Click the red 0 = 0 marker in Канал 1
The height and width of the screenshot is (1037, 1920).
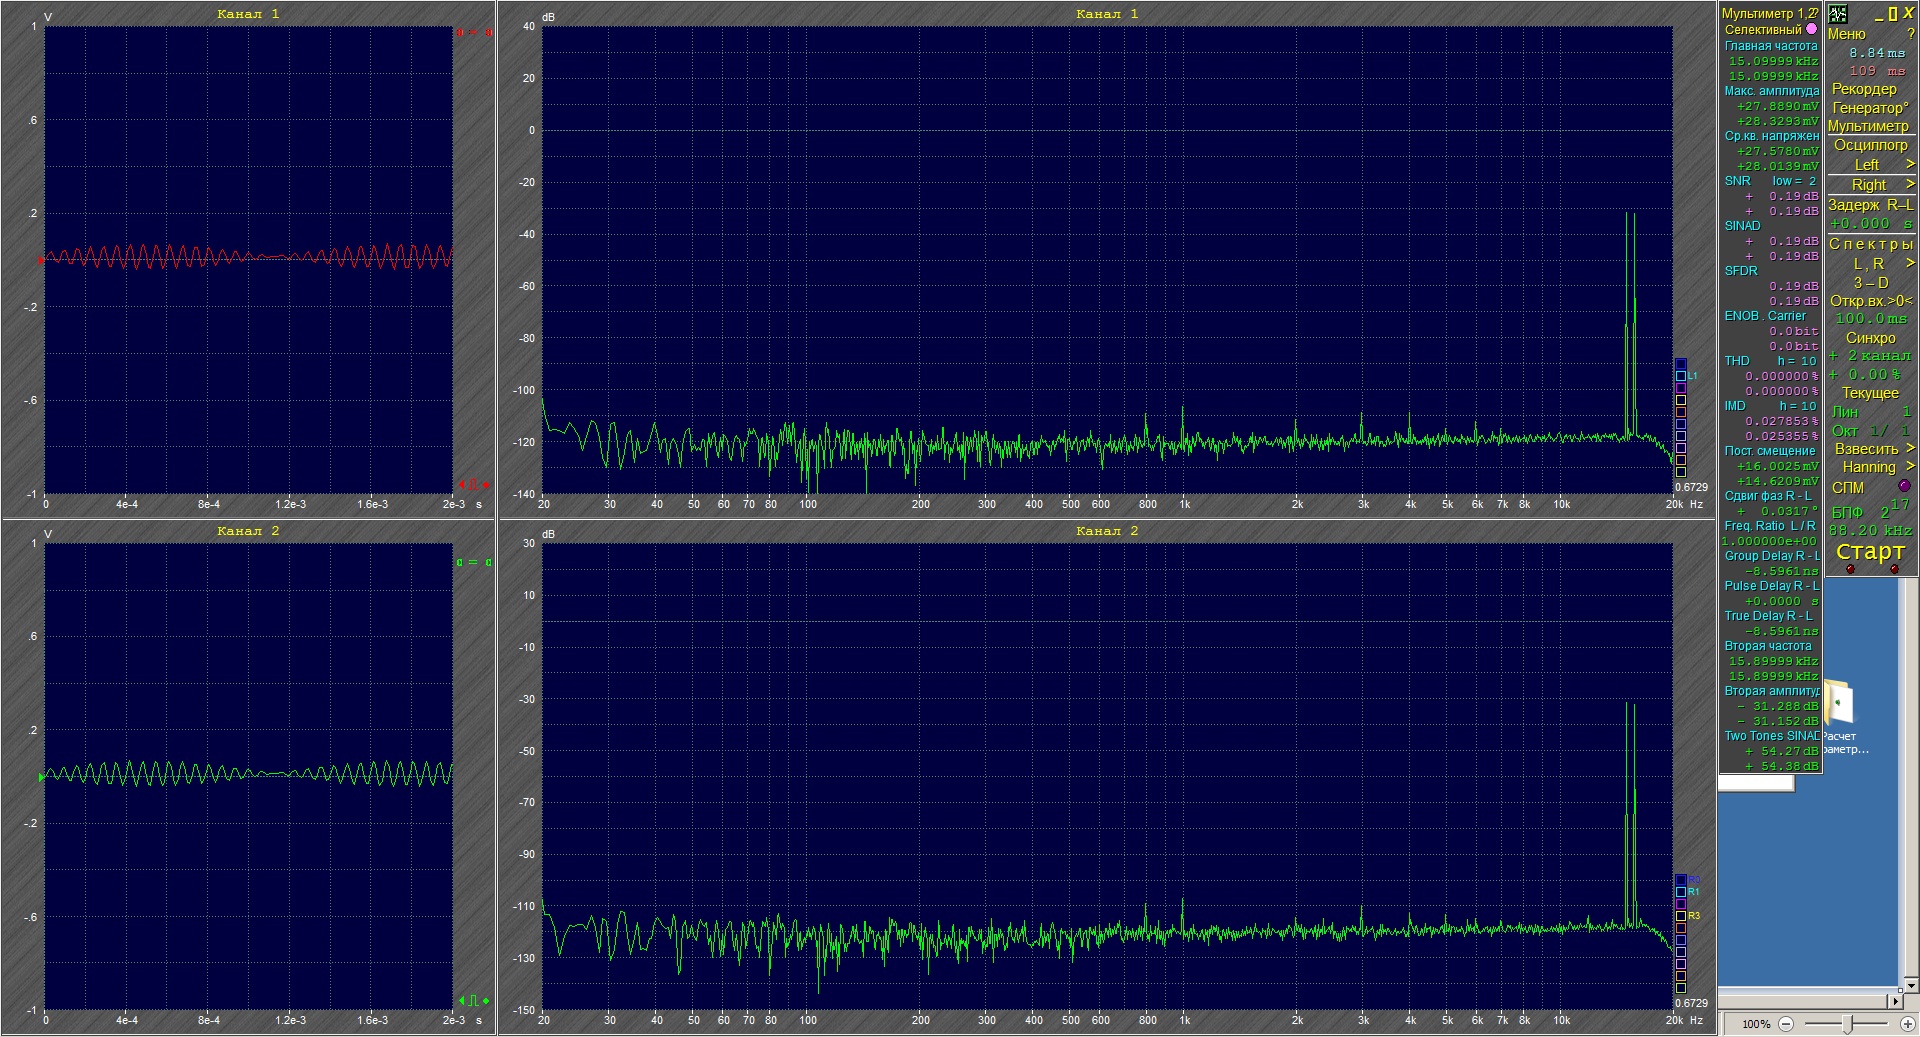(474, 33)
